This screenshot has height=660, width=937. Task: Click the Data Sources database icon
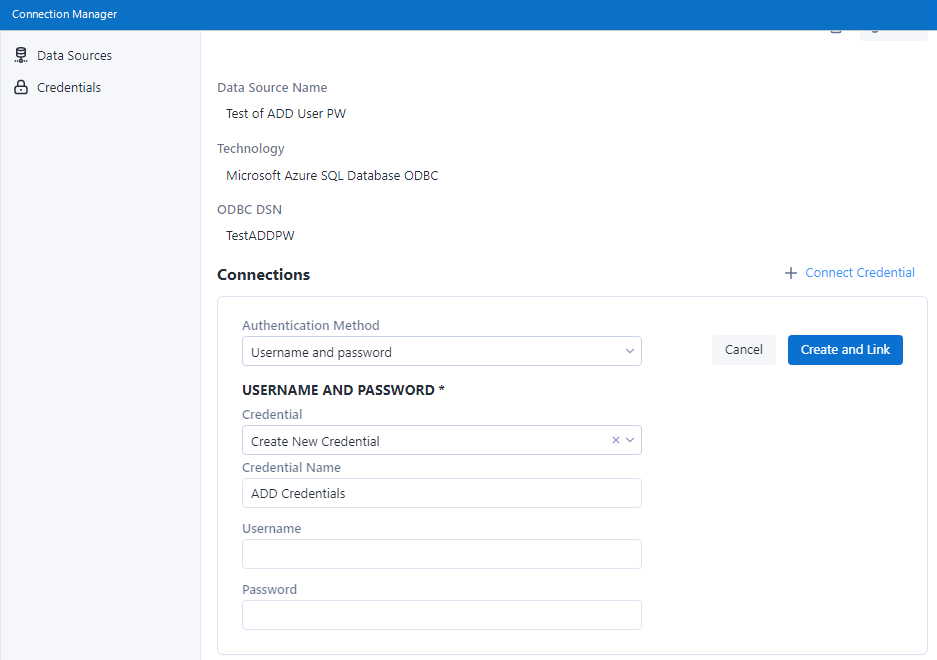[21, 56]
